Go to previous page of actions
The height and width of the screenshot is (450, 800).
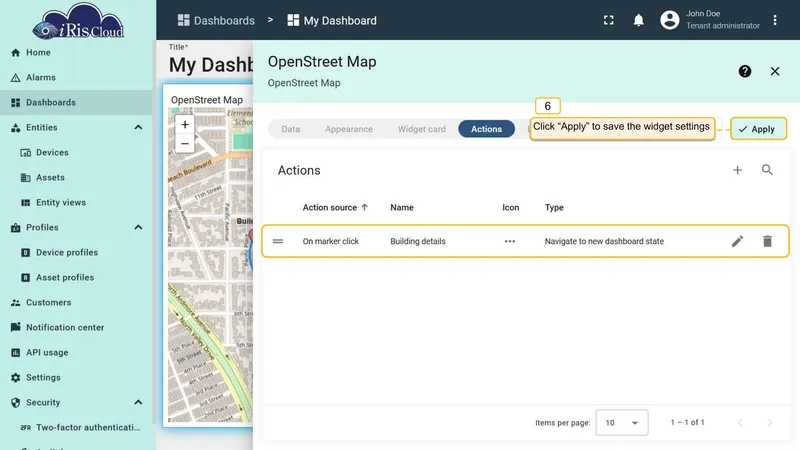(740, 422)
